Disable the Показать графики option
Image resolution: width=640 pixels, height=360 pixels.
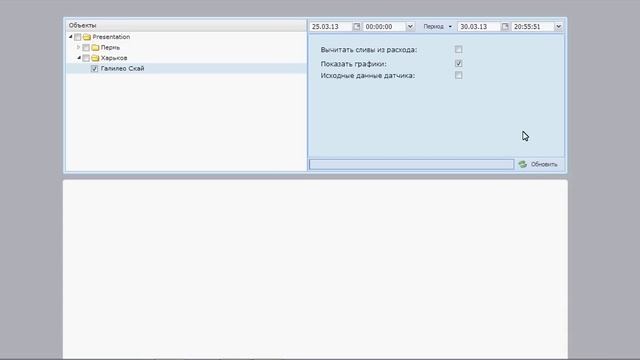(x=458, y=63)
